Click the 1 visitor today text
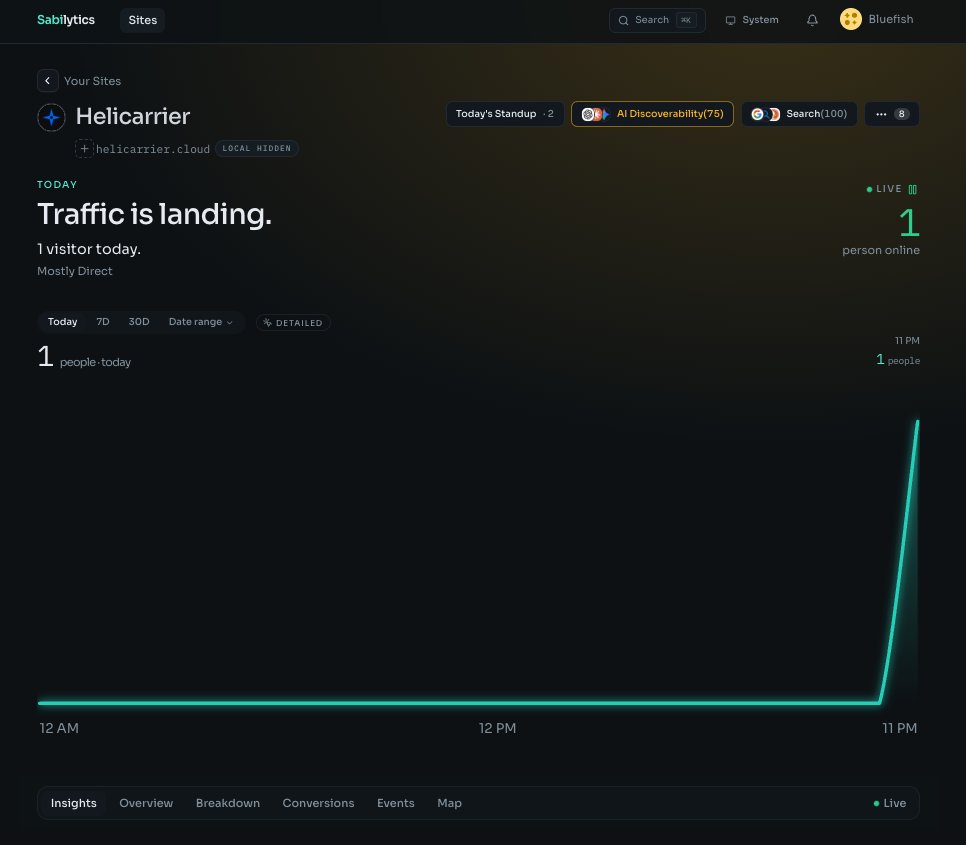The image size is (966, 845). pyautogui.click(x=89, y=249)
